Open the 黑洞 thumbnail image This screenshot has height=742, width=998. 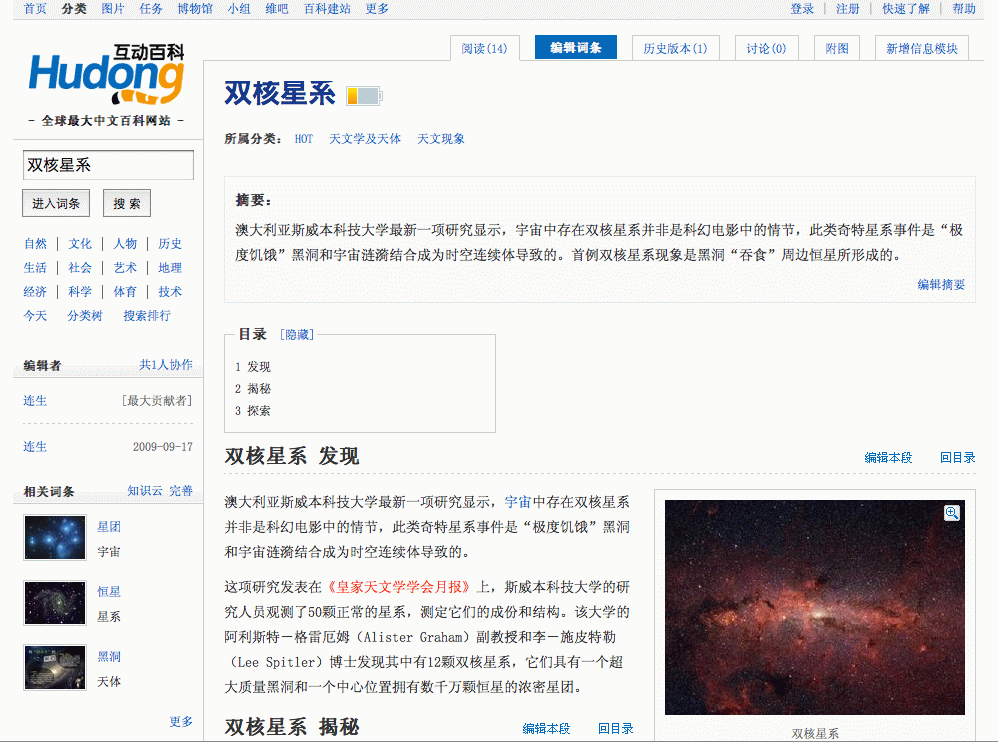pyautogui.click(x=55, y=668)
